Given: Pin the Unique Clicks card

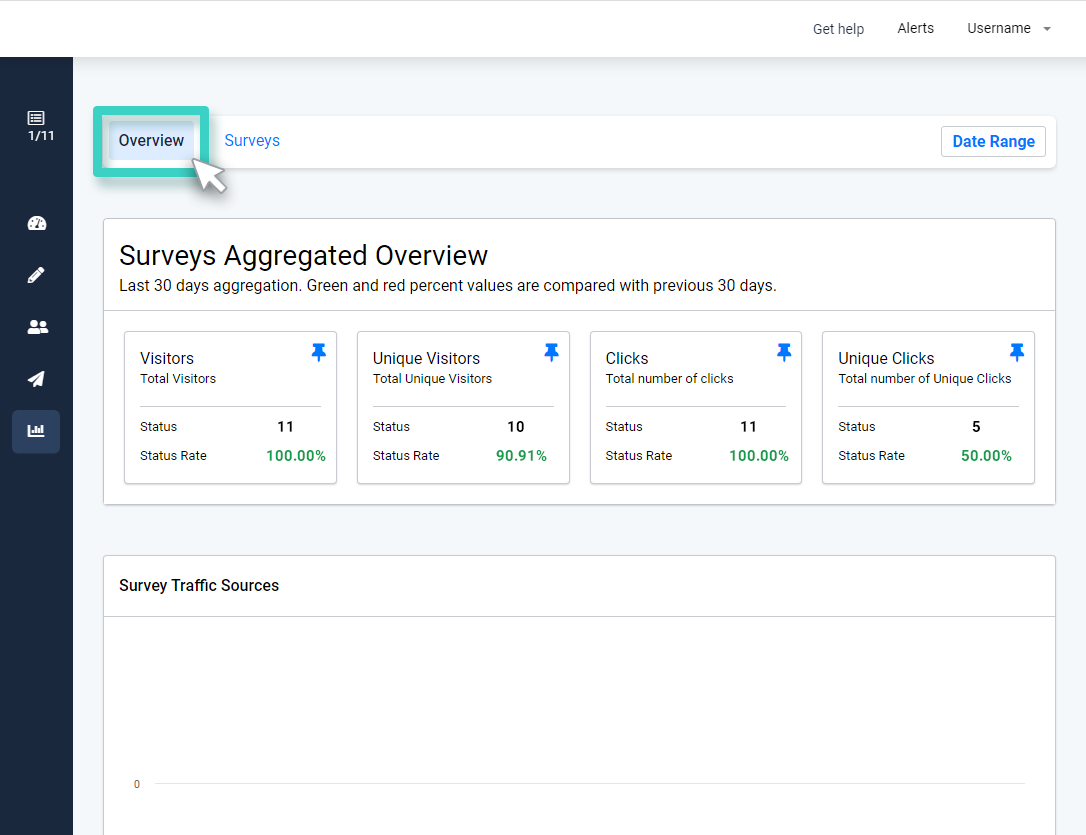Looking at the screenshot, I should pyautogui.click(x=1017, y=352).
